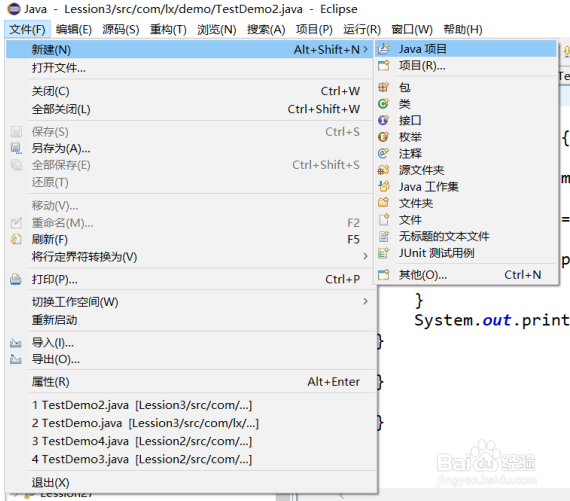The height and width of the screenshot is (501, 570).
Task: Select Java 项目 in the New submenu
Action: [x=466, y=49]
